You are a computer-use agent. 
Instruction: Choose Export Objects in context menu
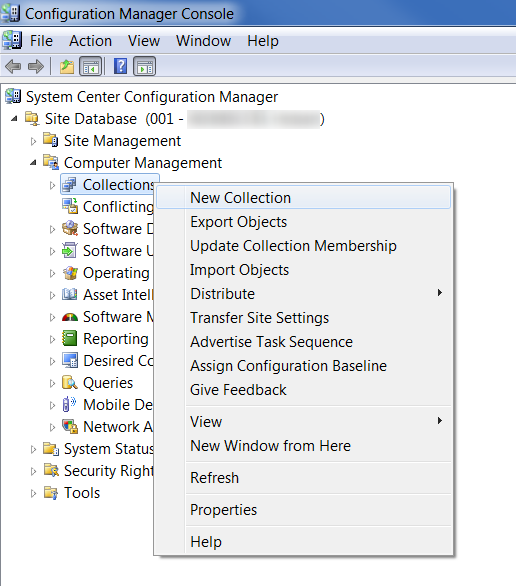tap(303, 222)
